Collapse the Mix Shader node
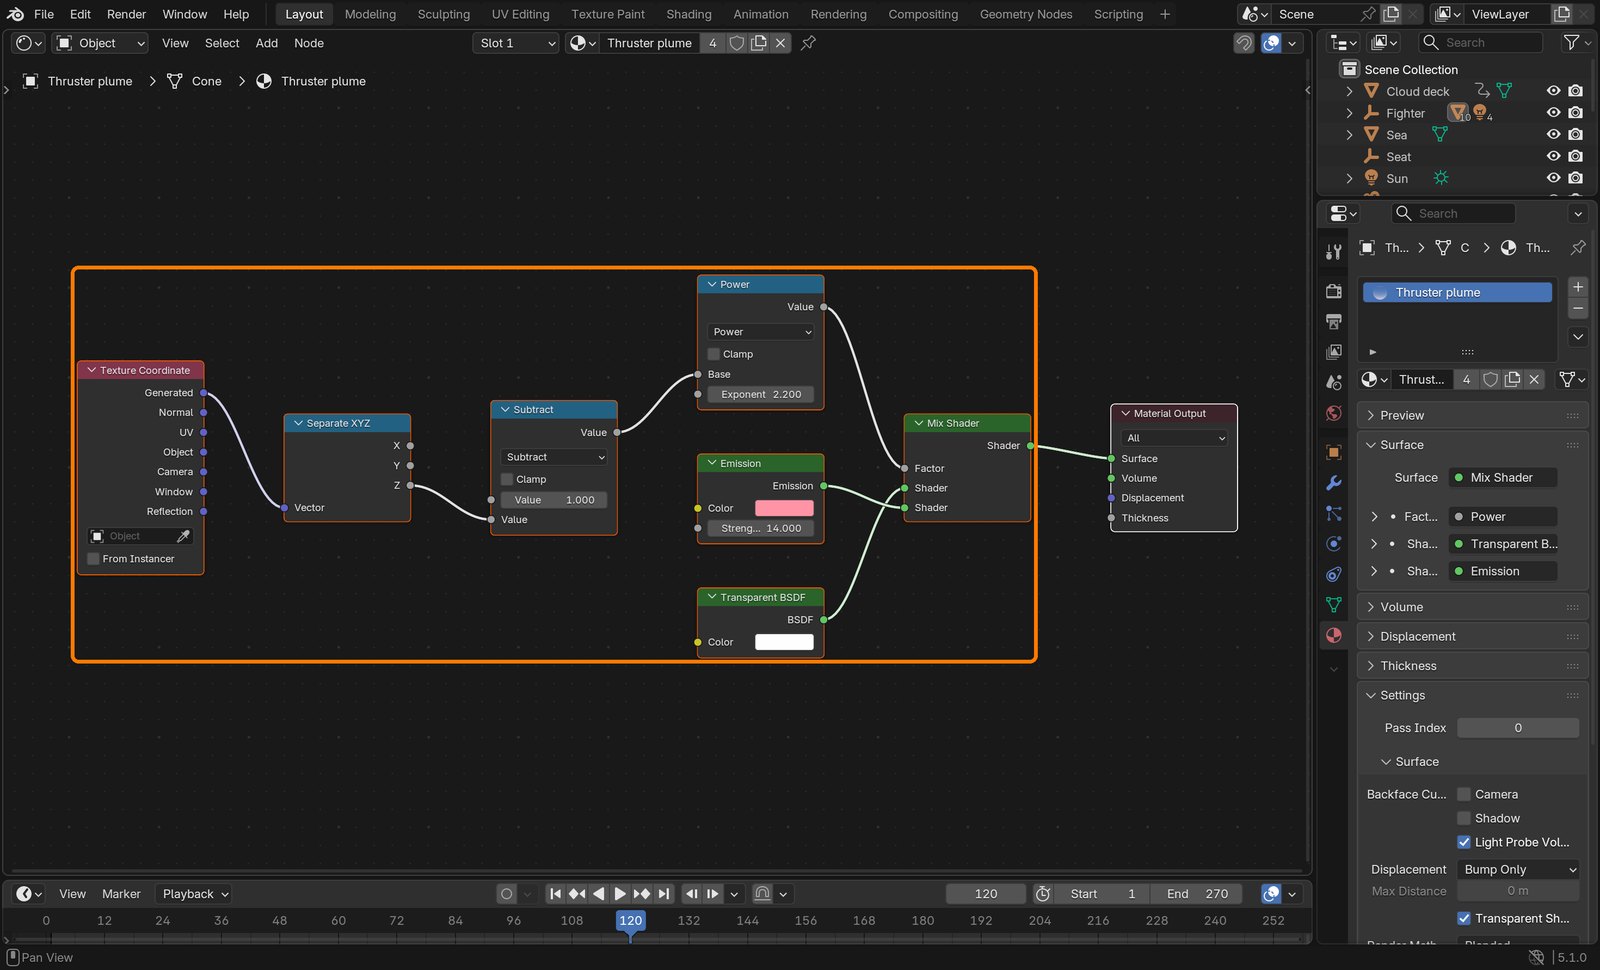This screenshot has height=970, width=1600. coord(918,423)
